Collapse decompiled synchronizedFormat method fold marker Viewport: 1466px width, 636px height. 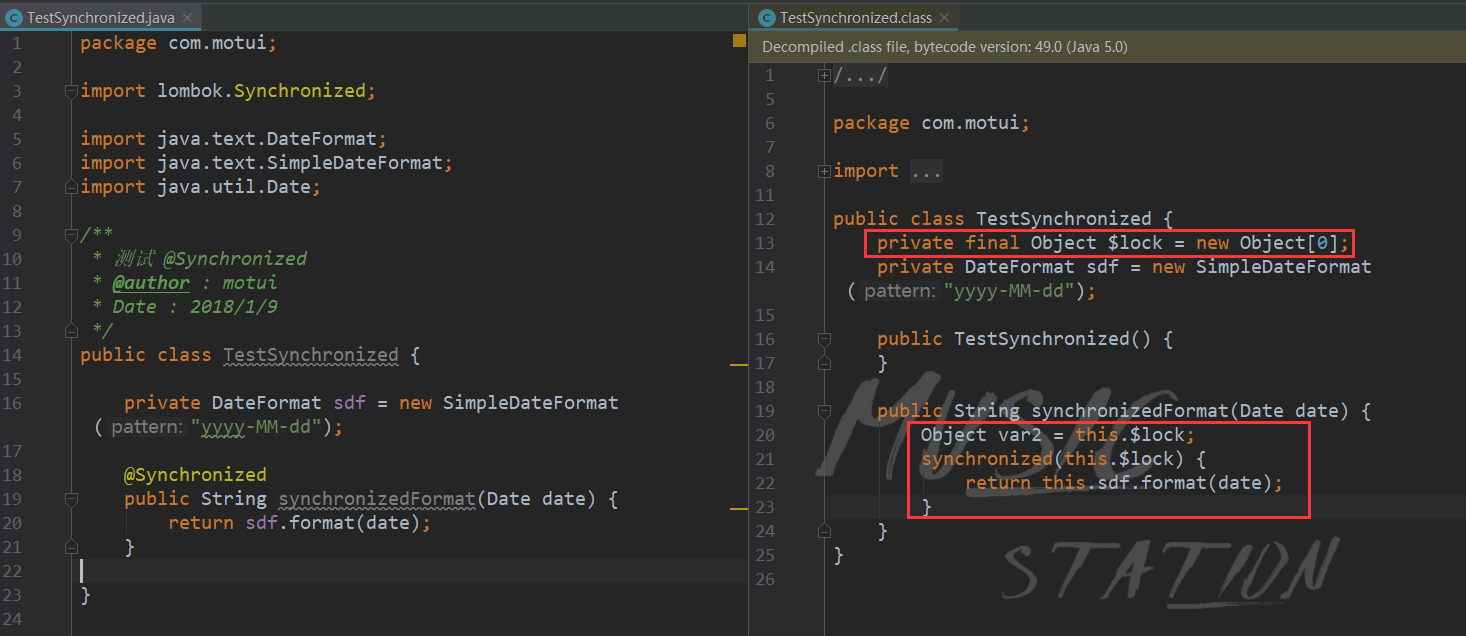pos(824,411)
